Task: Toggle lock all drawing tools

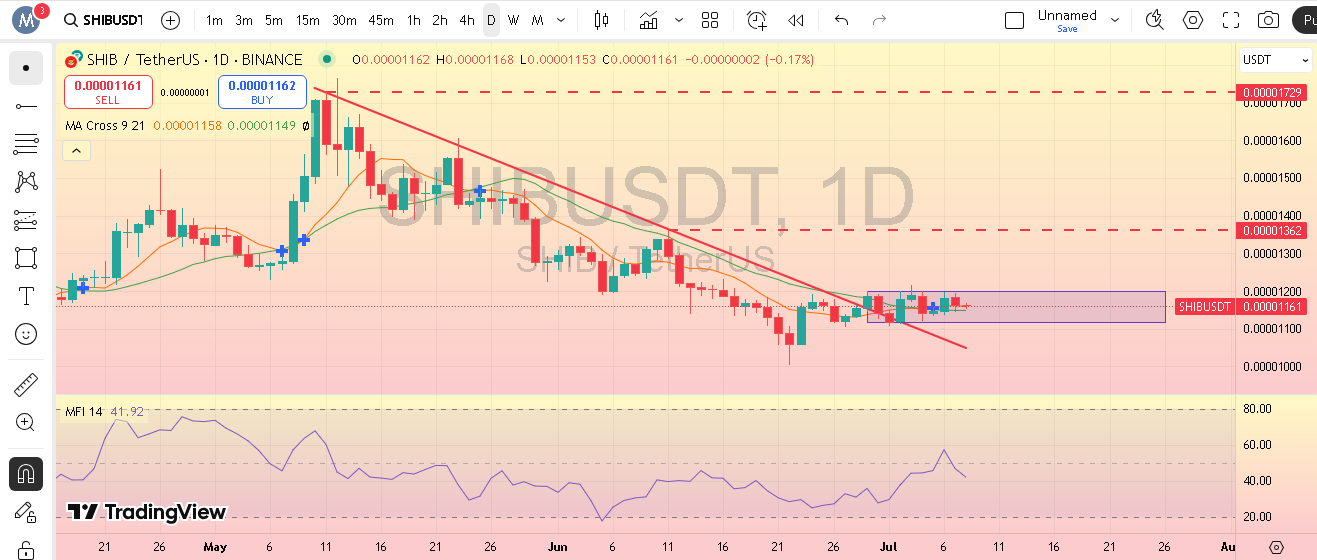Action: click(26, 548)
